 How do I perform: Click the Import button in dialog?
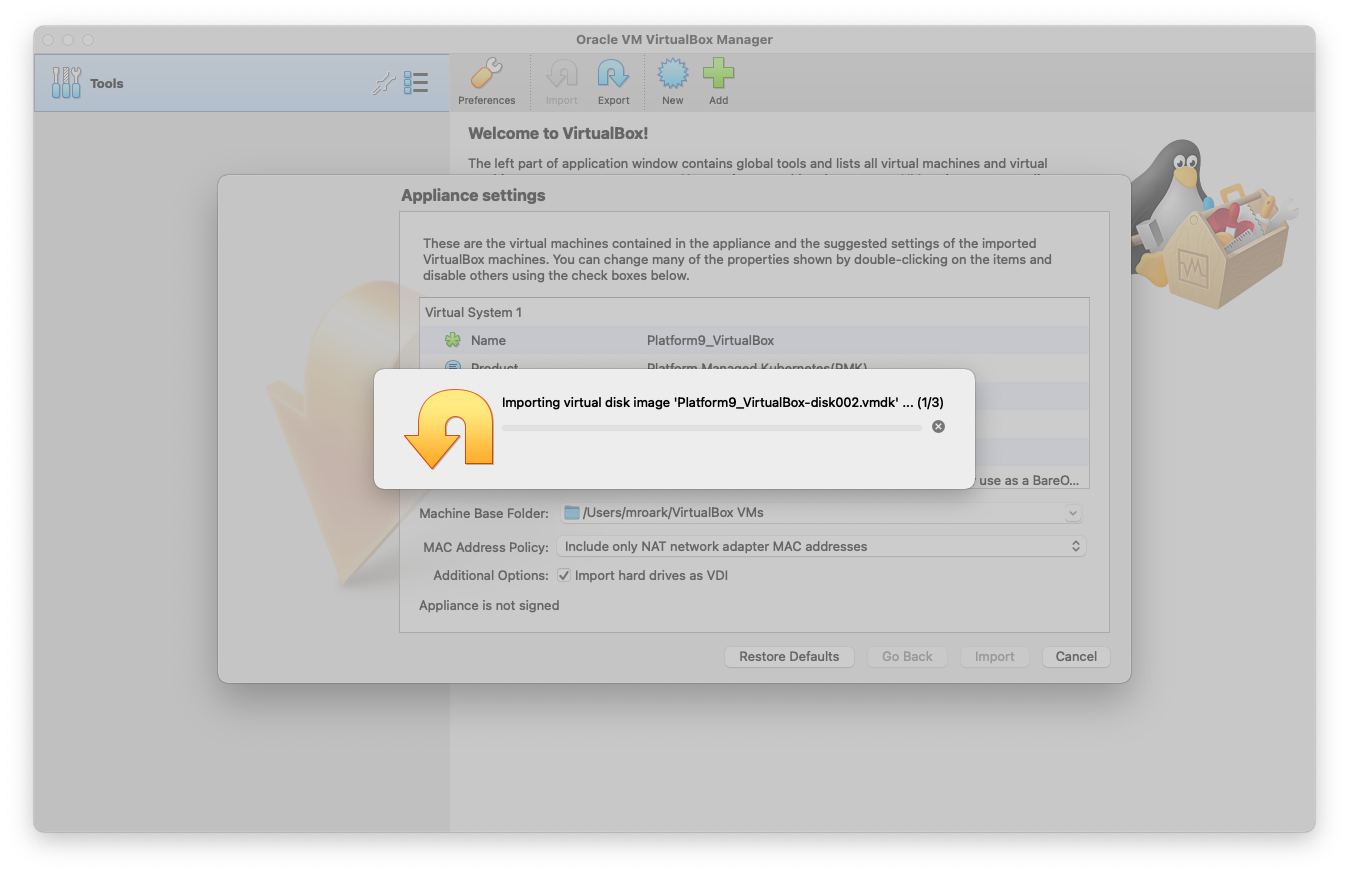[994, 657]
